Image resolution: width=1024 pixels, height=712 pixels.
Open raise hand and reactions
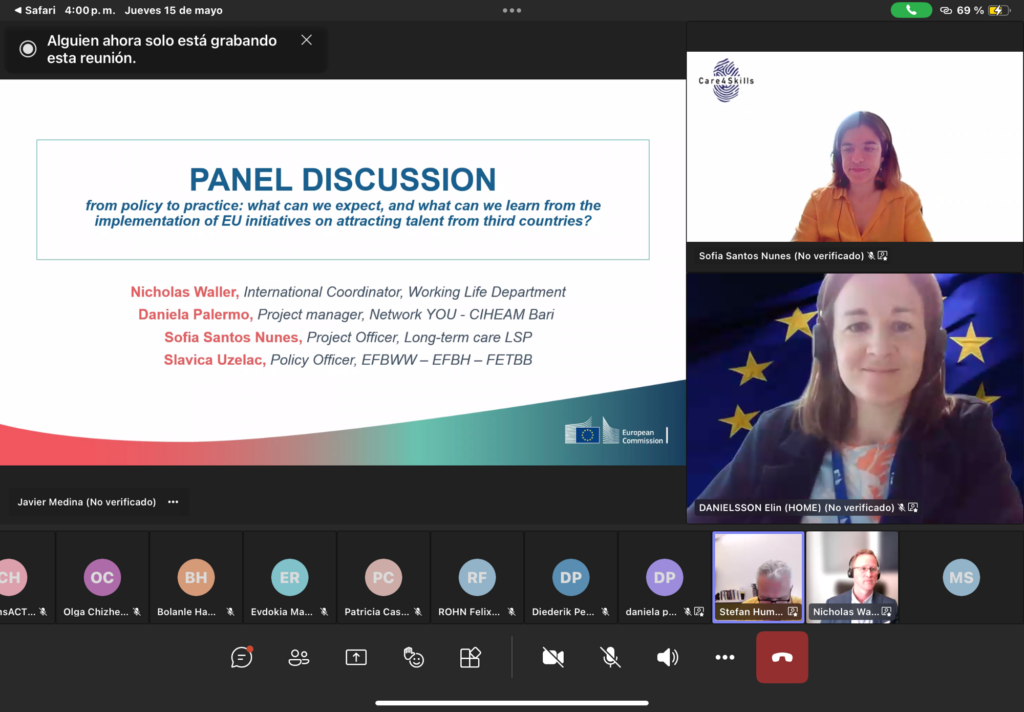[413, 657]
